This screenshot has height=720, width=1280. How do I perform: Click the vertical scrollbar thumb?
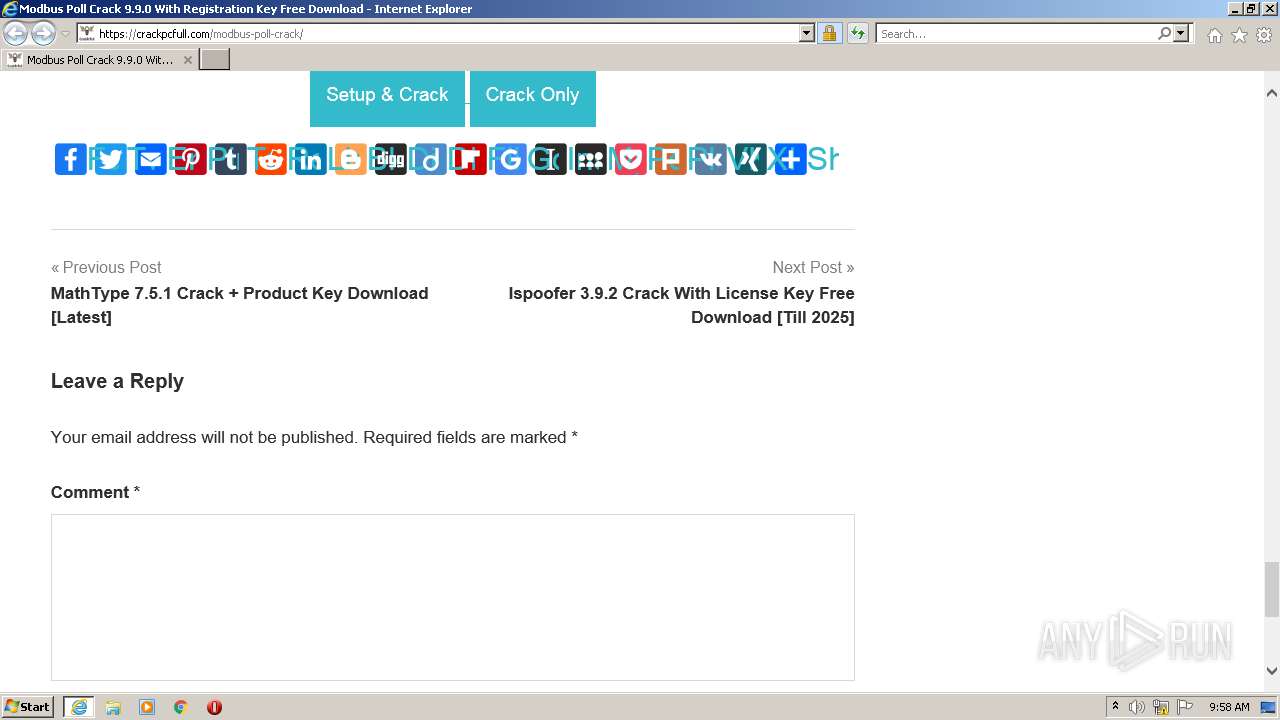click(1272, 590)
